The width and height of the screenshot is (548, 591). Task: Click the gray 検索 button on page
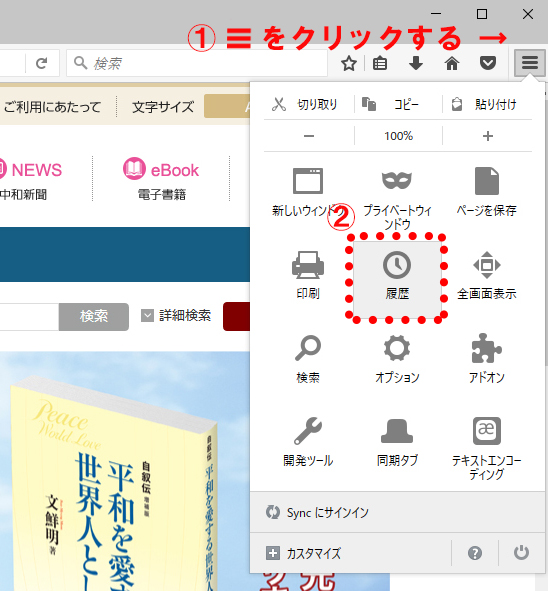(94, 317)
